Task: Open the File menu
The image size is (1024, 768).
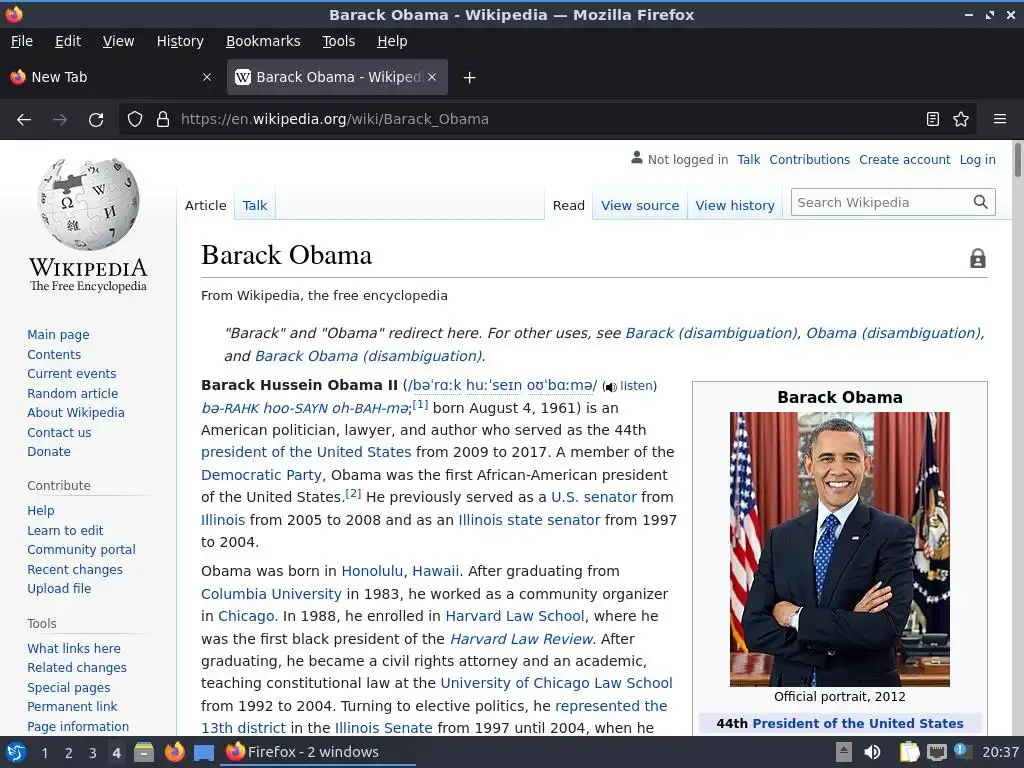Action: click(22, 41)
